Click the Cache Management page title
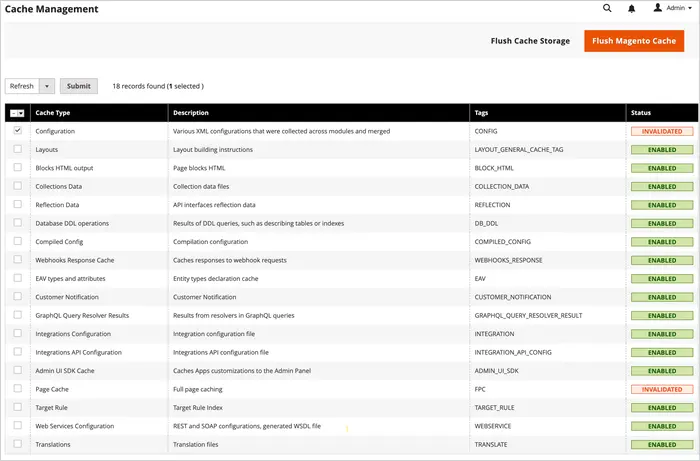The height and width of the screenshot is (461, 700). click(x=51, y=9)
